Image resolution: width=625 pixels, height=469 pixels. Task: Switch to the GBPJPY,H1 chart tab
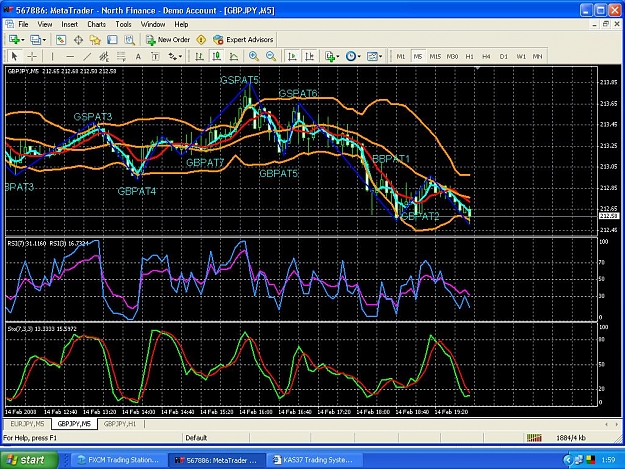coord(120,424)
